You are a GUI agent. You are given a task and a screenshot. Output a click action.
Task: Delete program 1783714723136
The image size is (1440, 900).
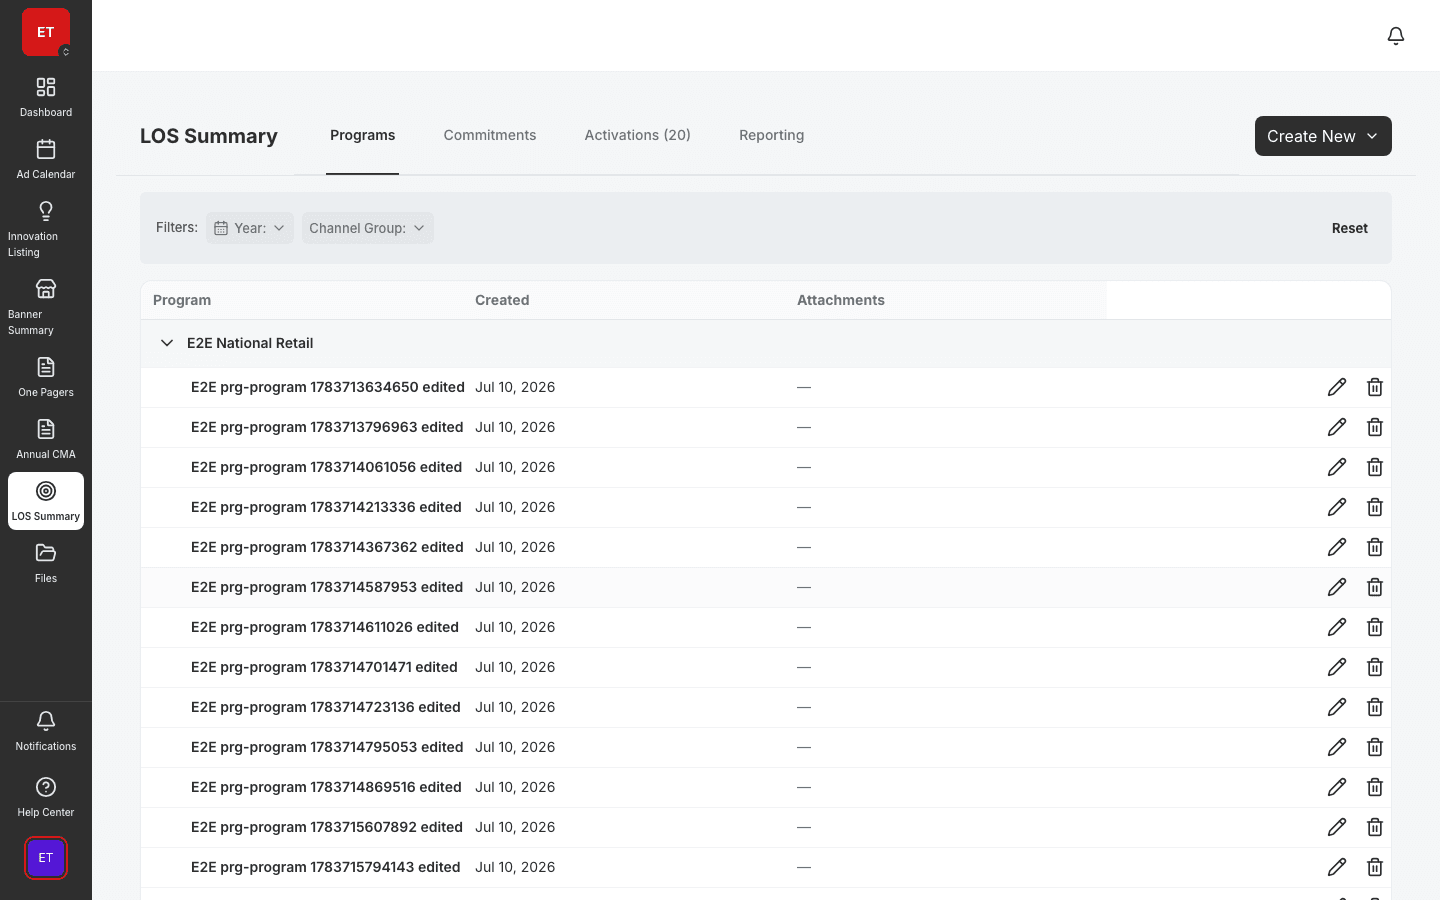(1375, 707)
